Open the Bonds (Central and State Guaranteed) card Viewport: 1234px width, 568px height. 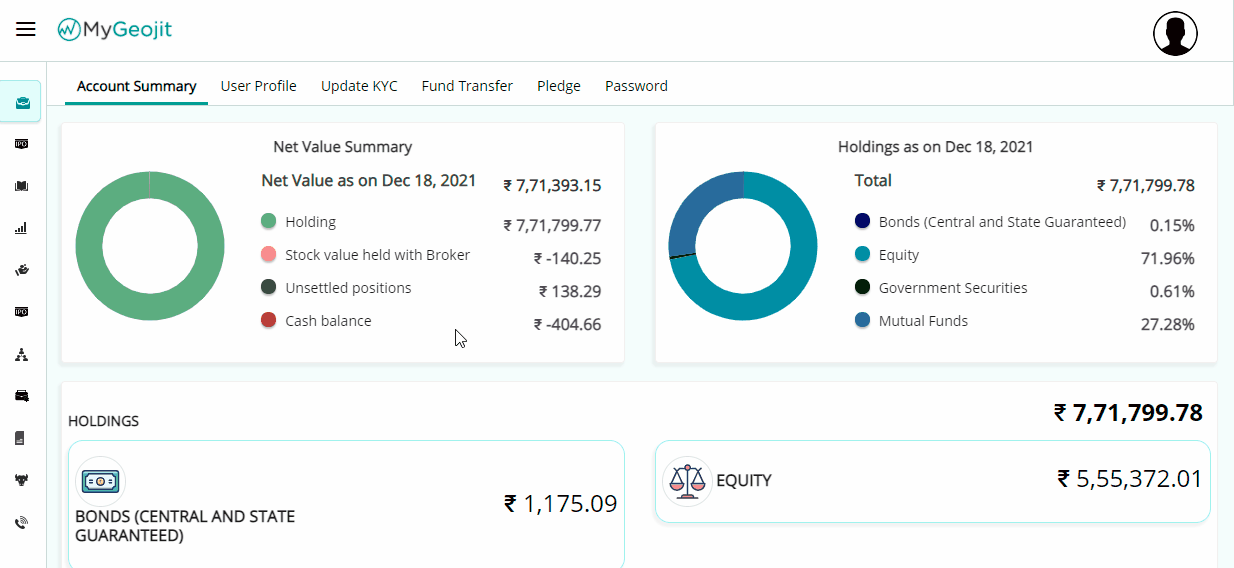pos(346,504)
